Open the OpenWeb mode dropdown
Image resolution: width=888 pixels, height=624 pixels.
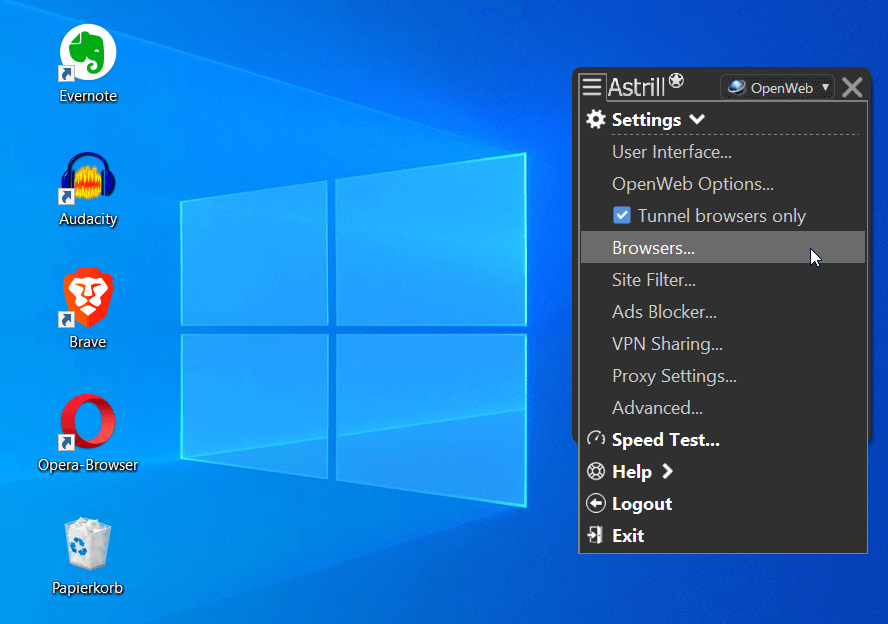click(777, 88)
